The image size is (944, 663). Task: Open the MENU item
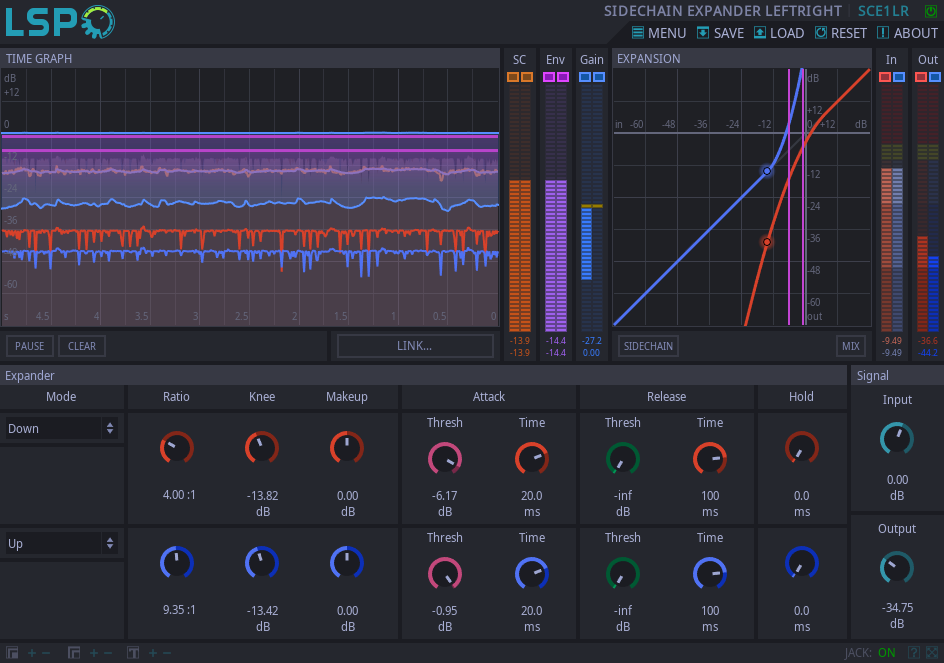659,33
